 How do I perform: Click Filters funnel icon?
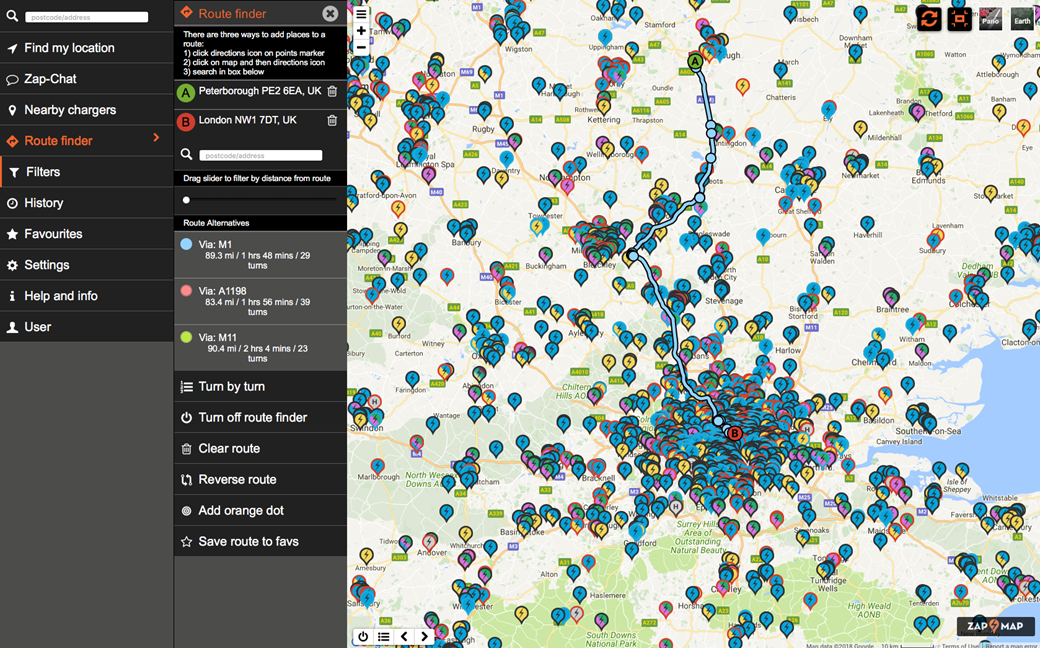pyautogui.click(x=14, y=172)
